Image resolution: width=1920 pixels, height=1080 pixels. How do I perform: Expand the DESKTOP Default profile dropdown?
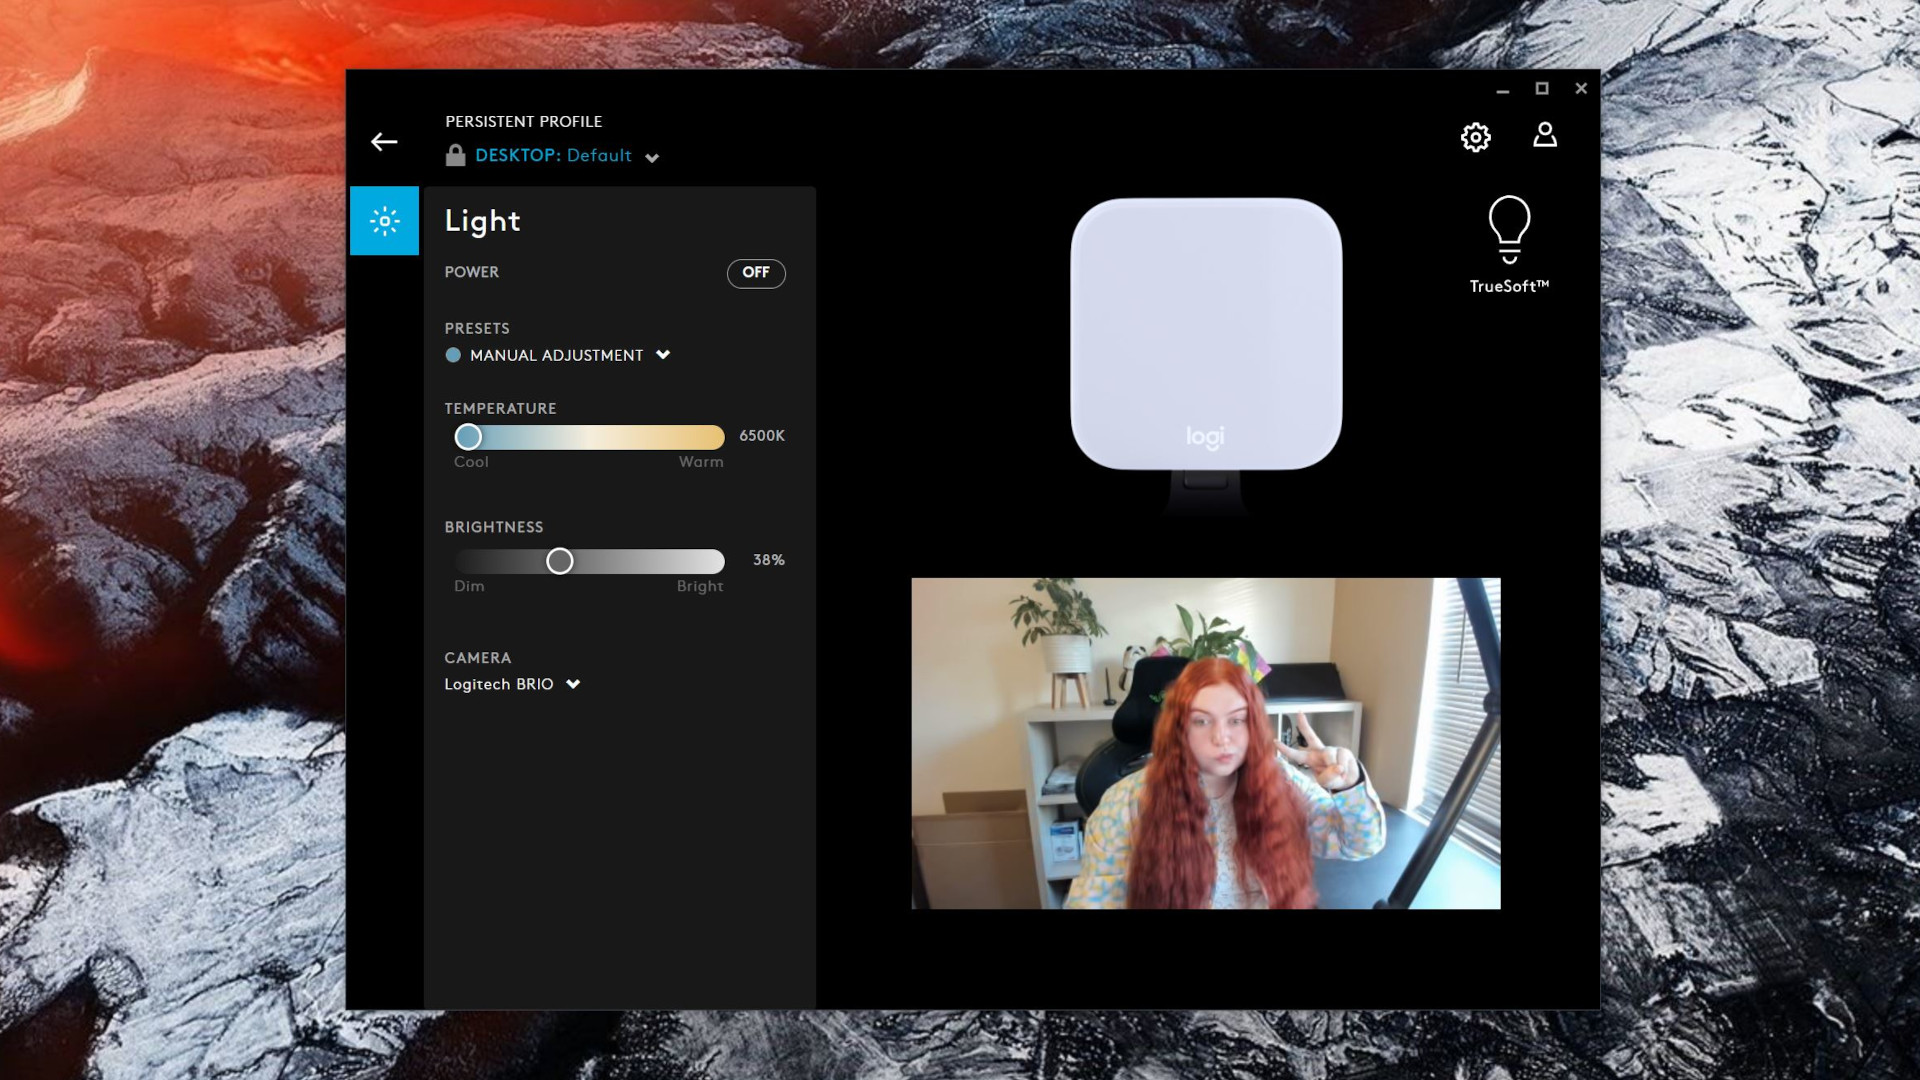651,157
